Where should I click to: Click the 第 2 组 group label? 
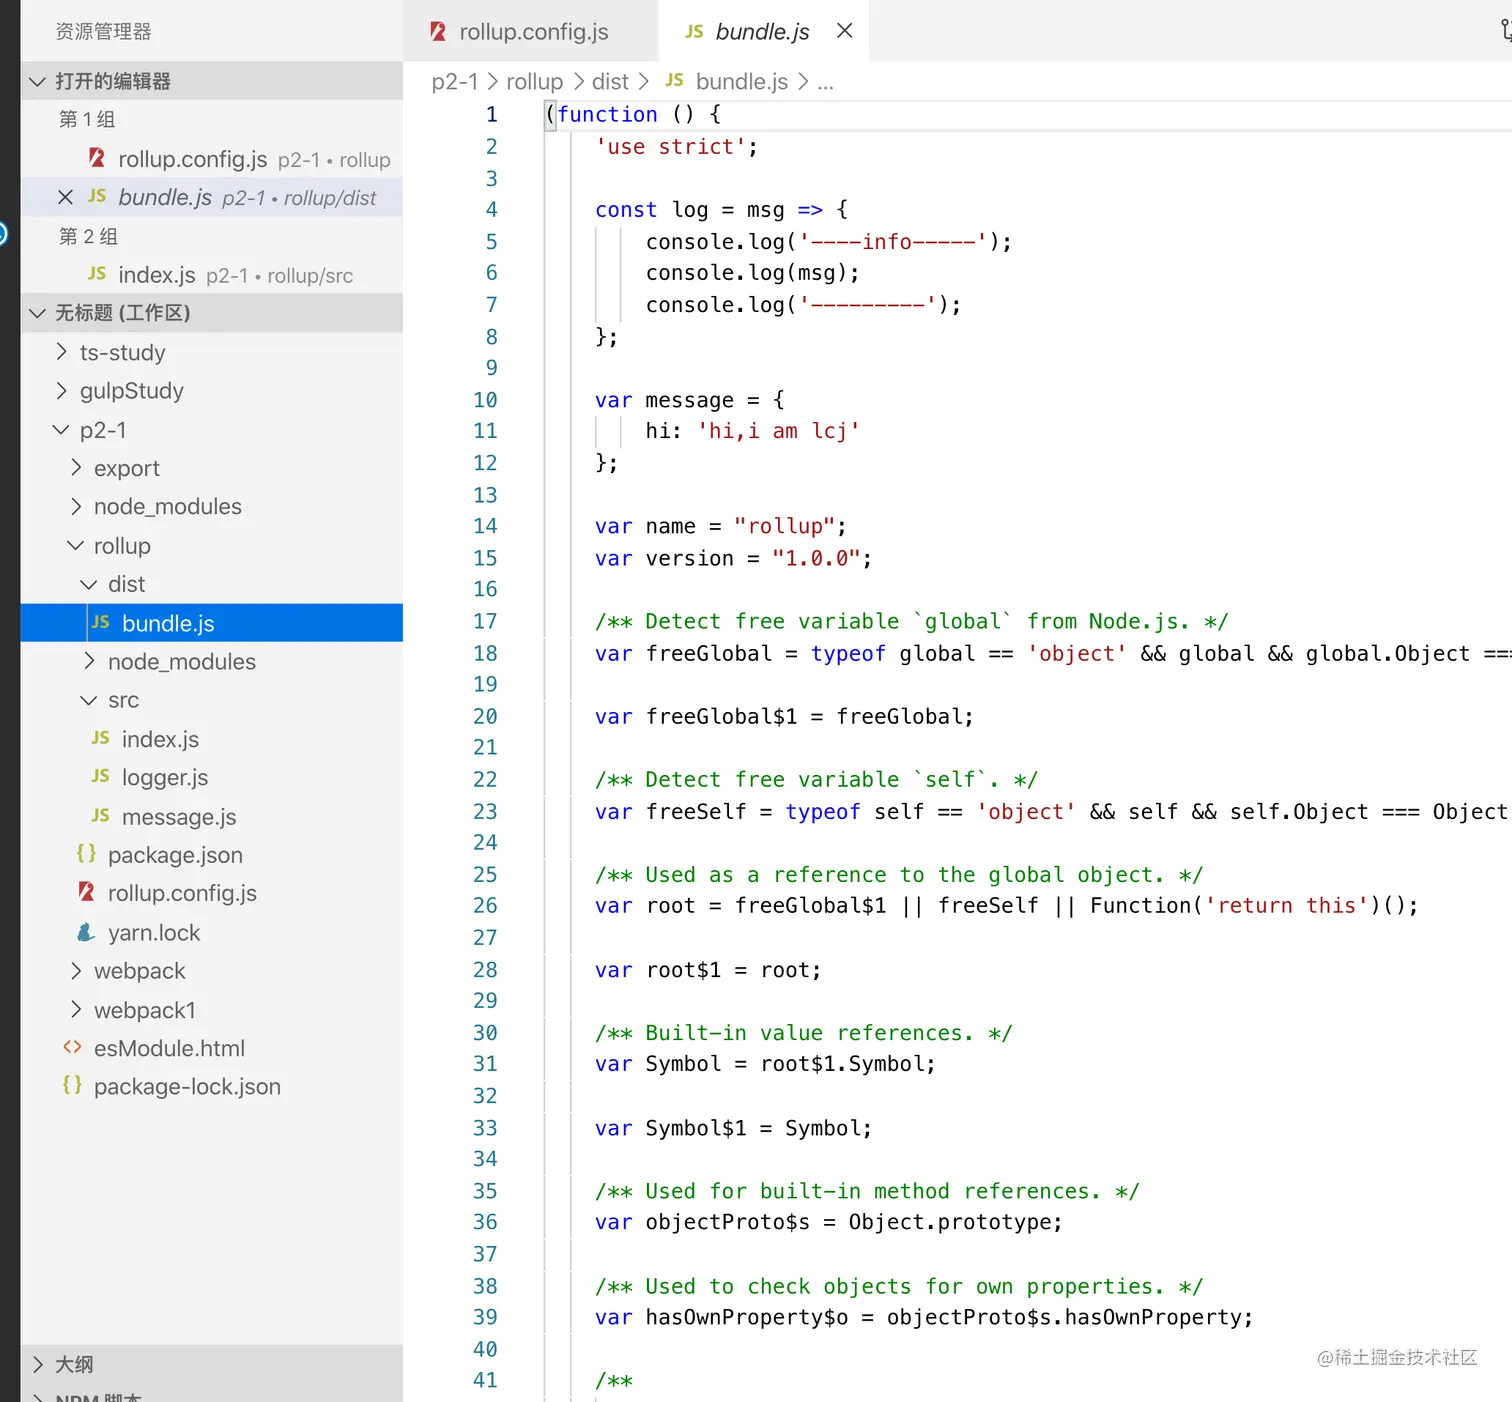tap(88, 236)
